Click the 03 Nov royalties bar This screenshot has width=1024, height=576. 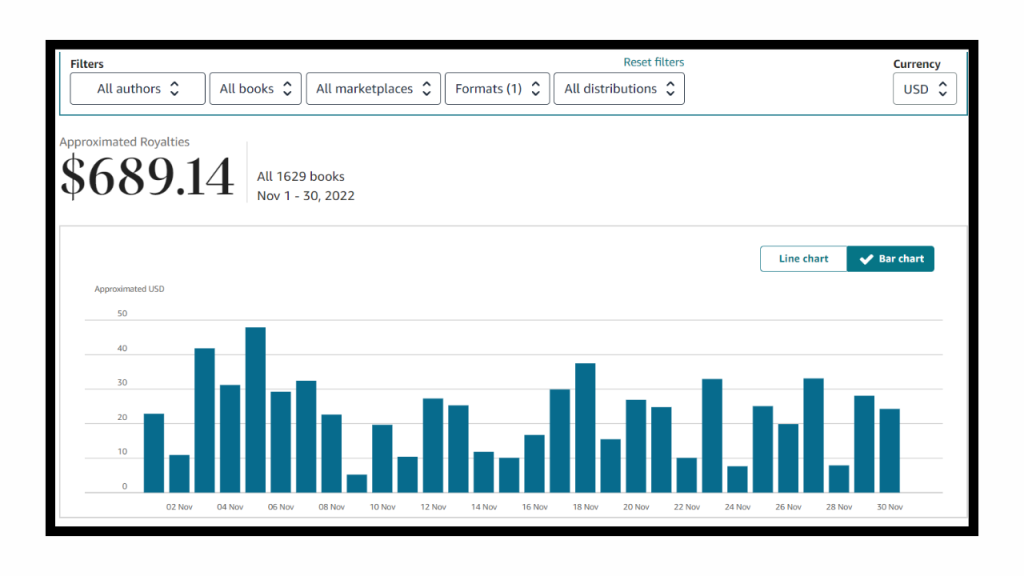(x=205, y=420)
